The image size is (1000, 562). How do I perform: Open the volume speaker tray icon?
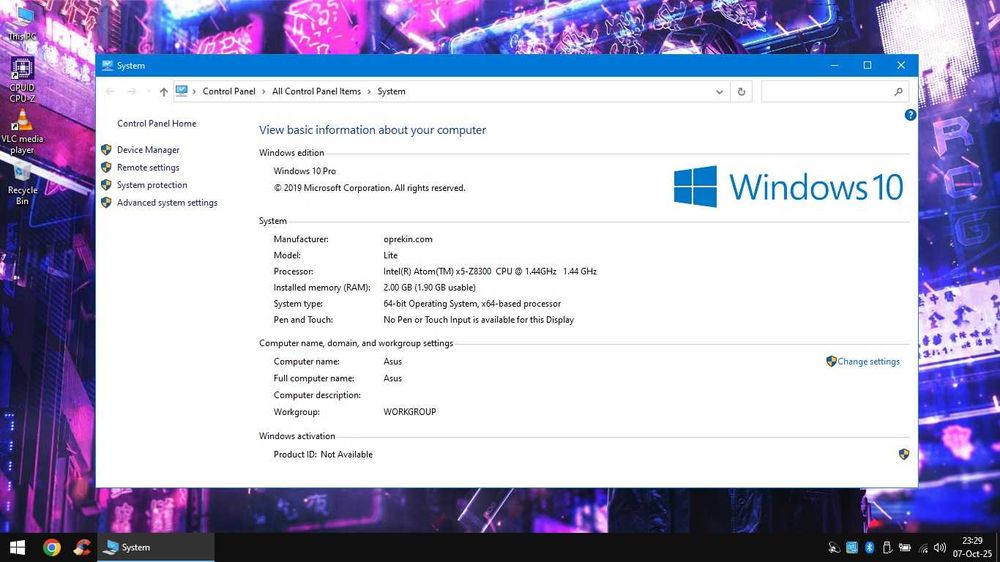(x=939, y=547)
